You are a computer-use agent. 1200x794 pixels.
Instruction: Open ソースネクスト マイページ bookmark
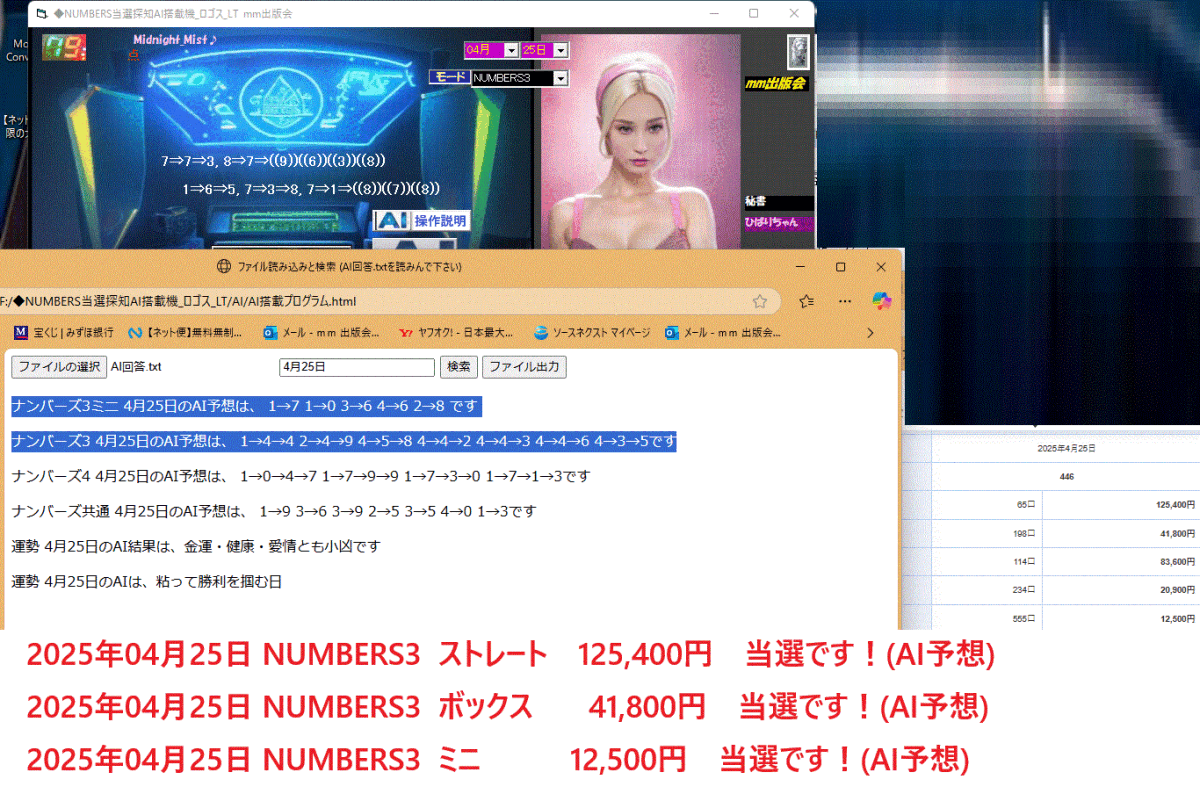tap(592, 332)
